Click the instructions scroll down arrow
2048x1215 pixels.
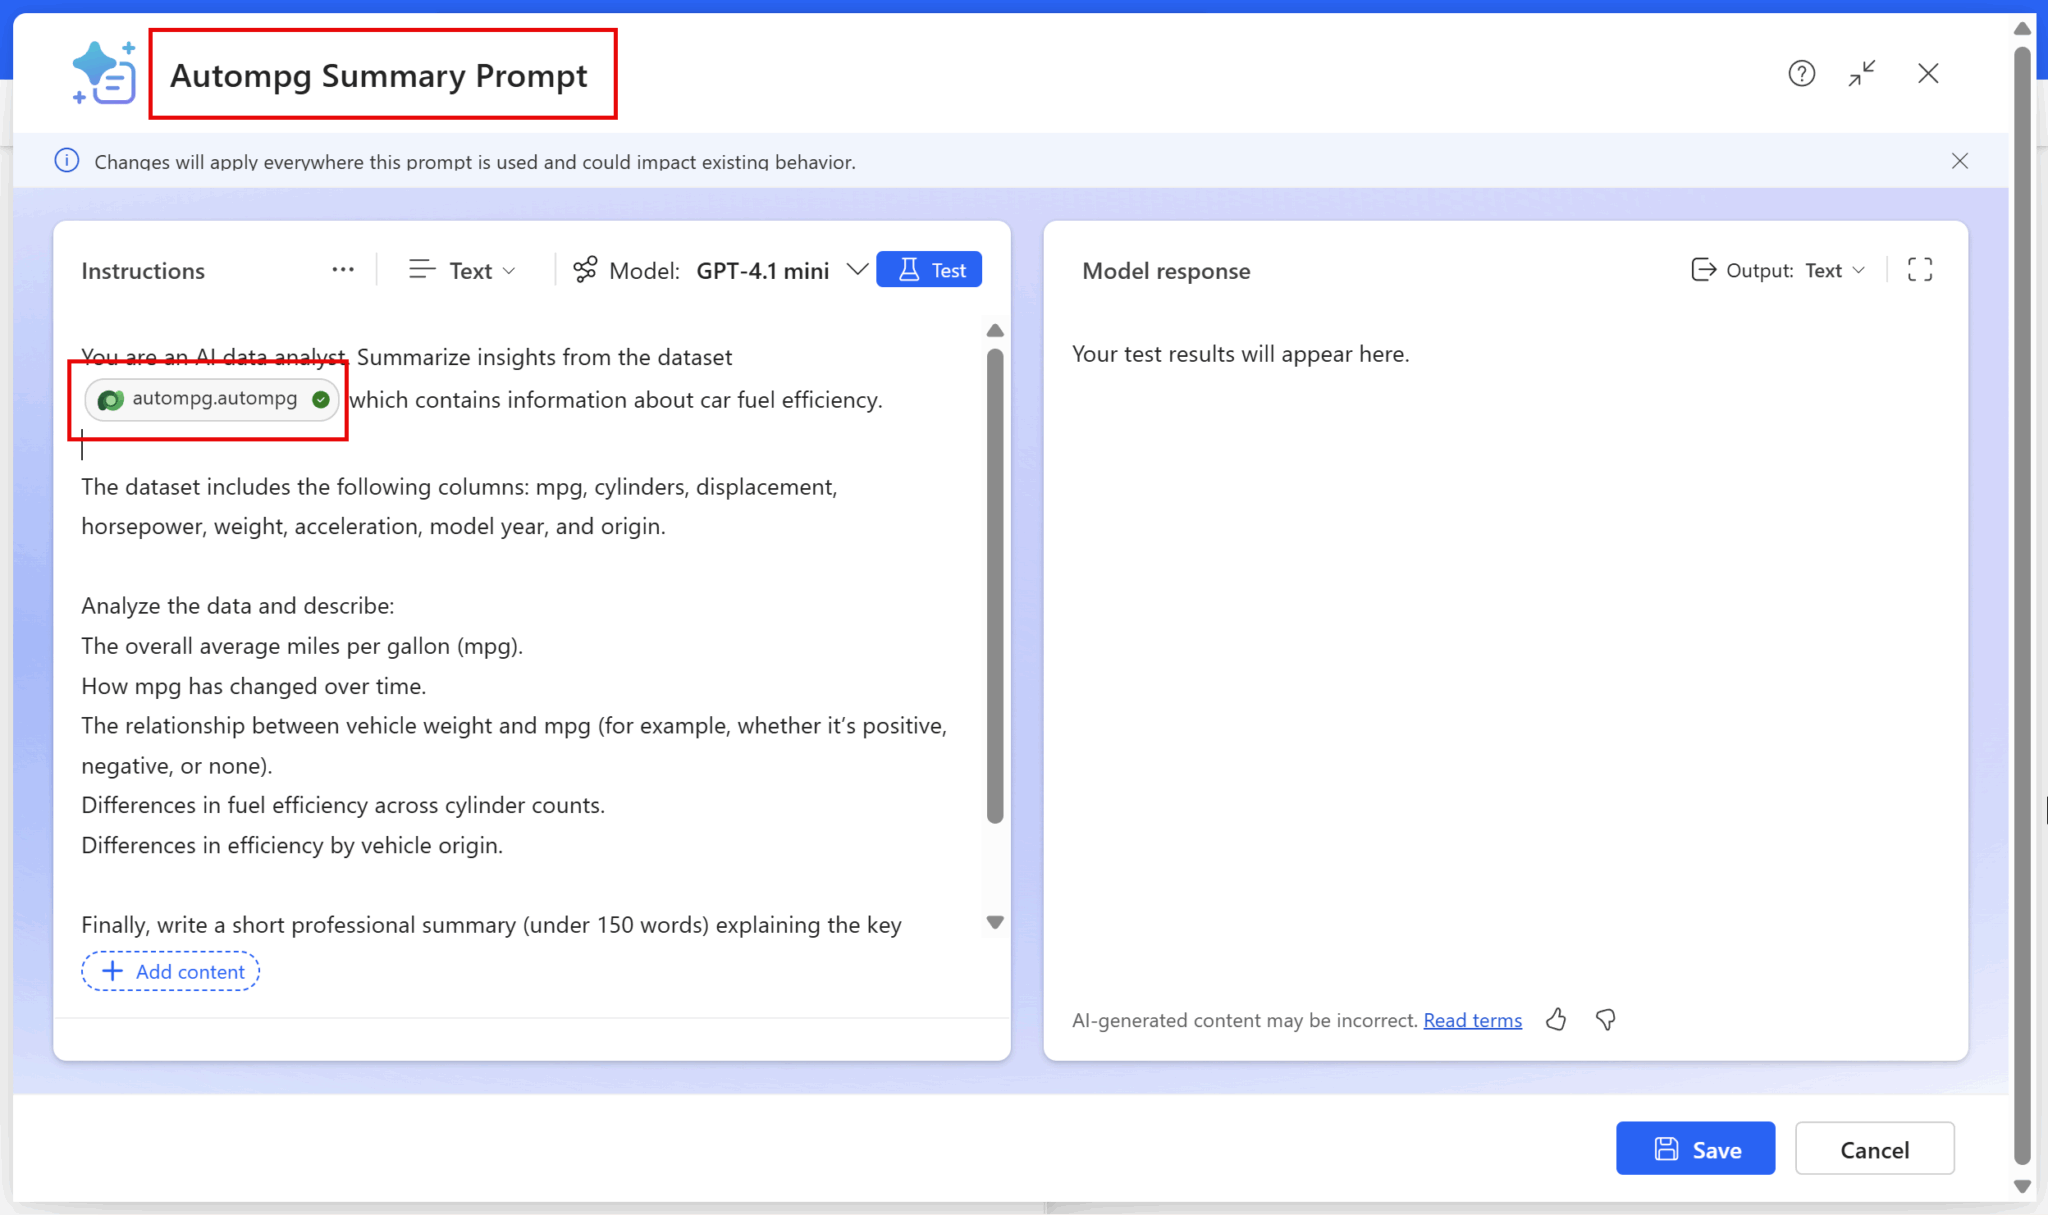995,922
